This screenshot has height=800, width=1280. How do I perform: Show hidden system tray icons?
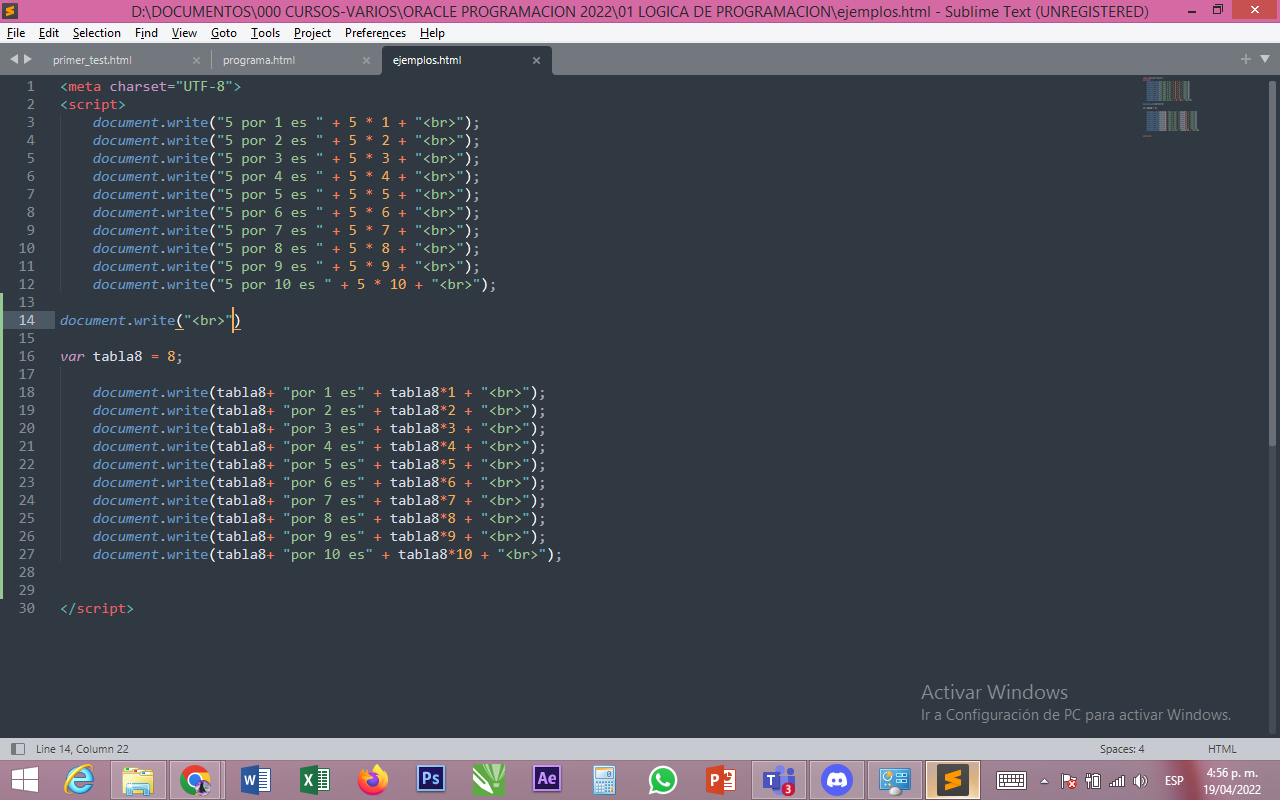point(1044,781)
